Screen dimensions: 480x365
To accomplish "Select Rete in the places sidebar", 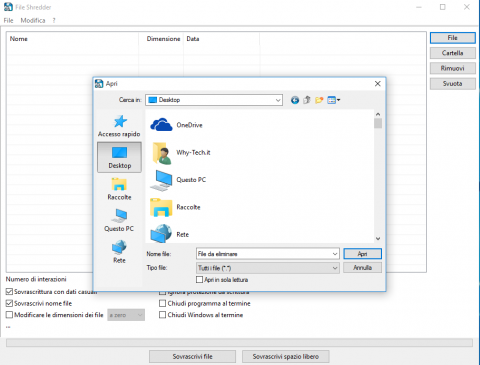I will click(119, 252).
